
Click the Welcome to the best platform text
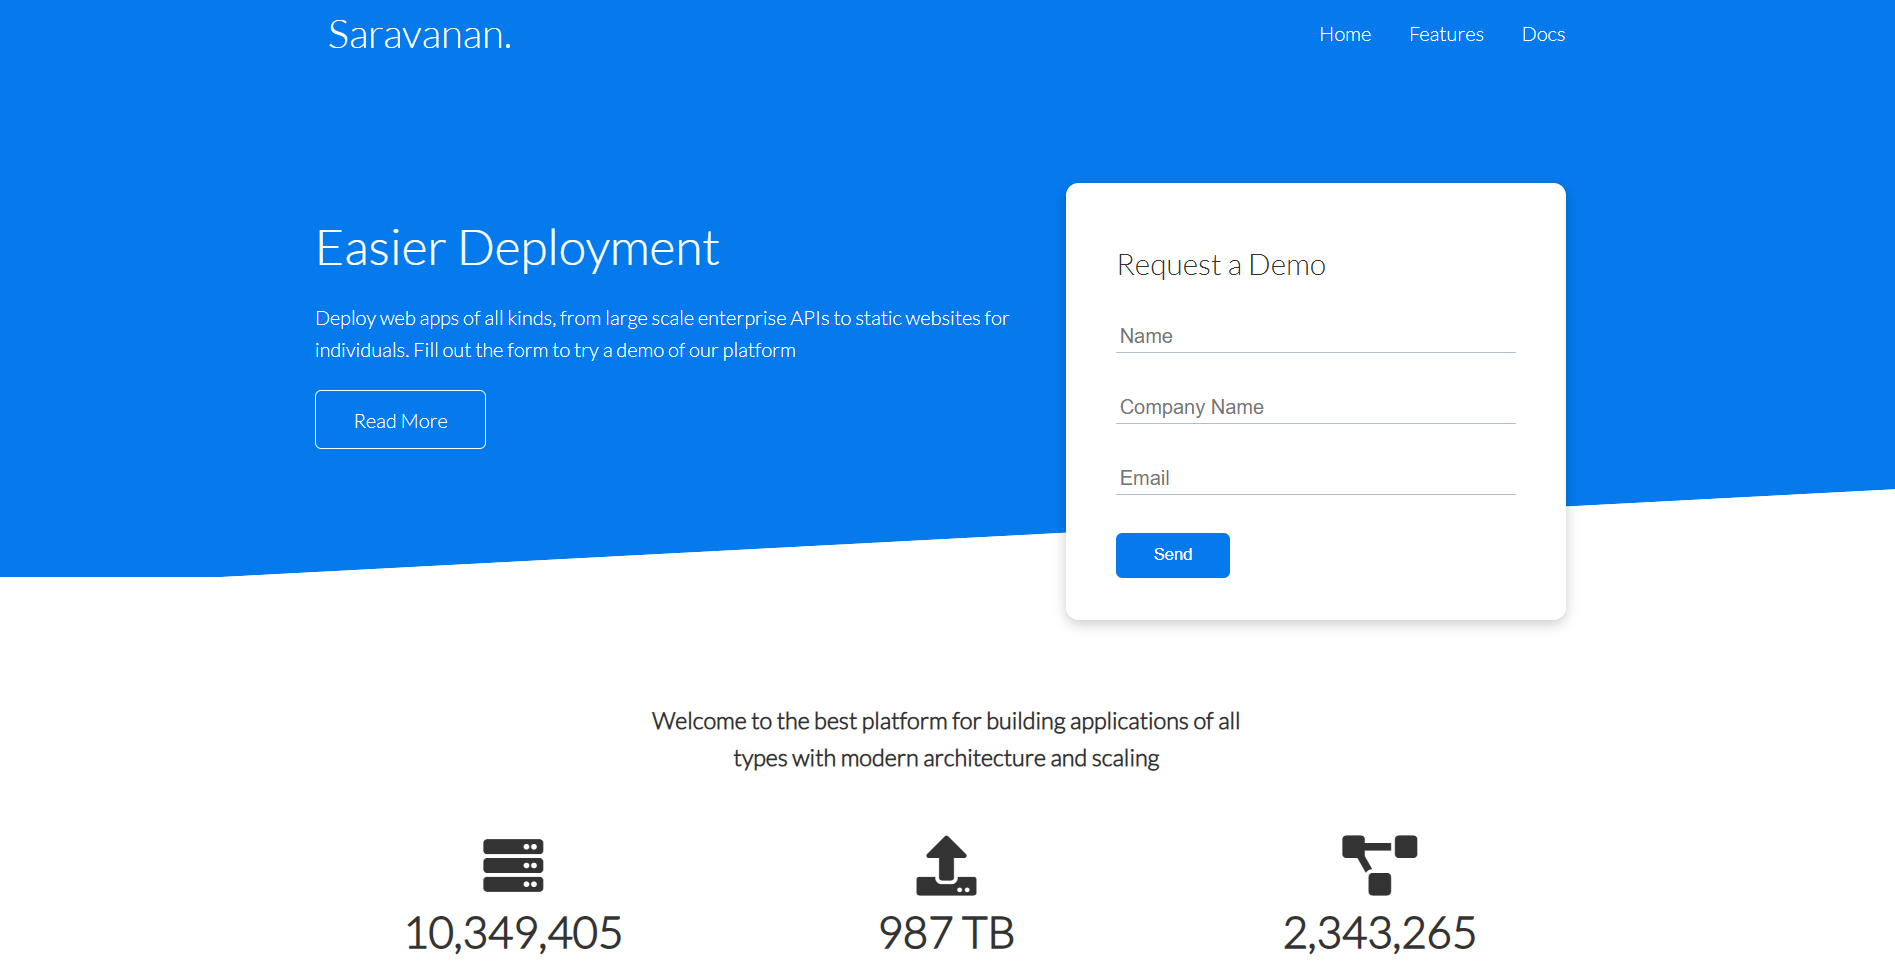tap(946, 739)
